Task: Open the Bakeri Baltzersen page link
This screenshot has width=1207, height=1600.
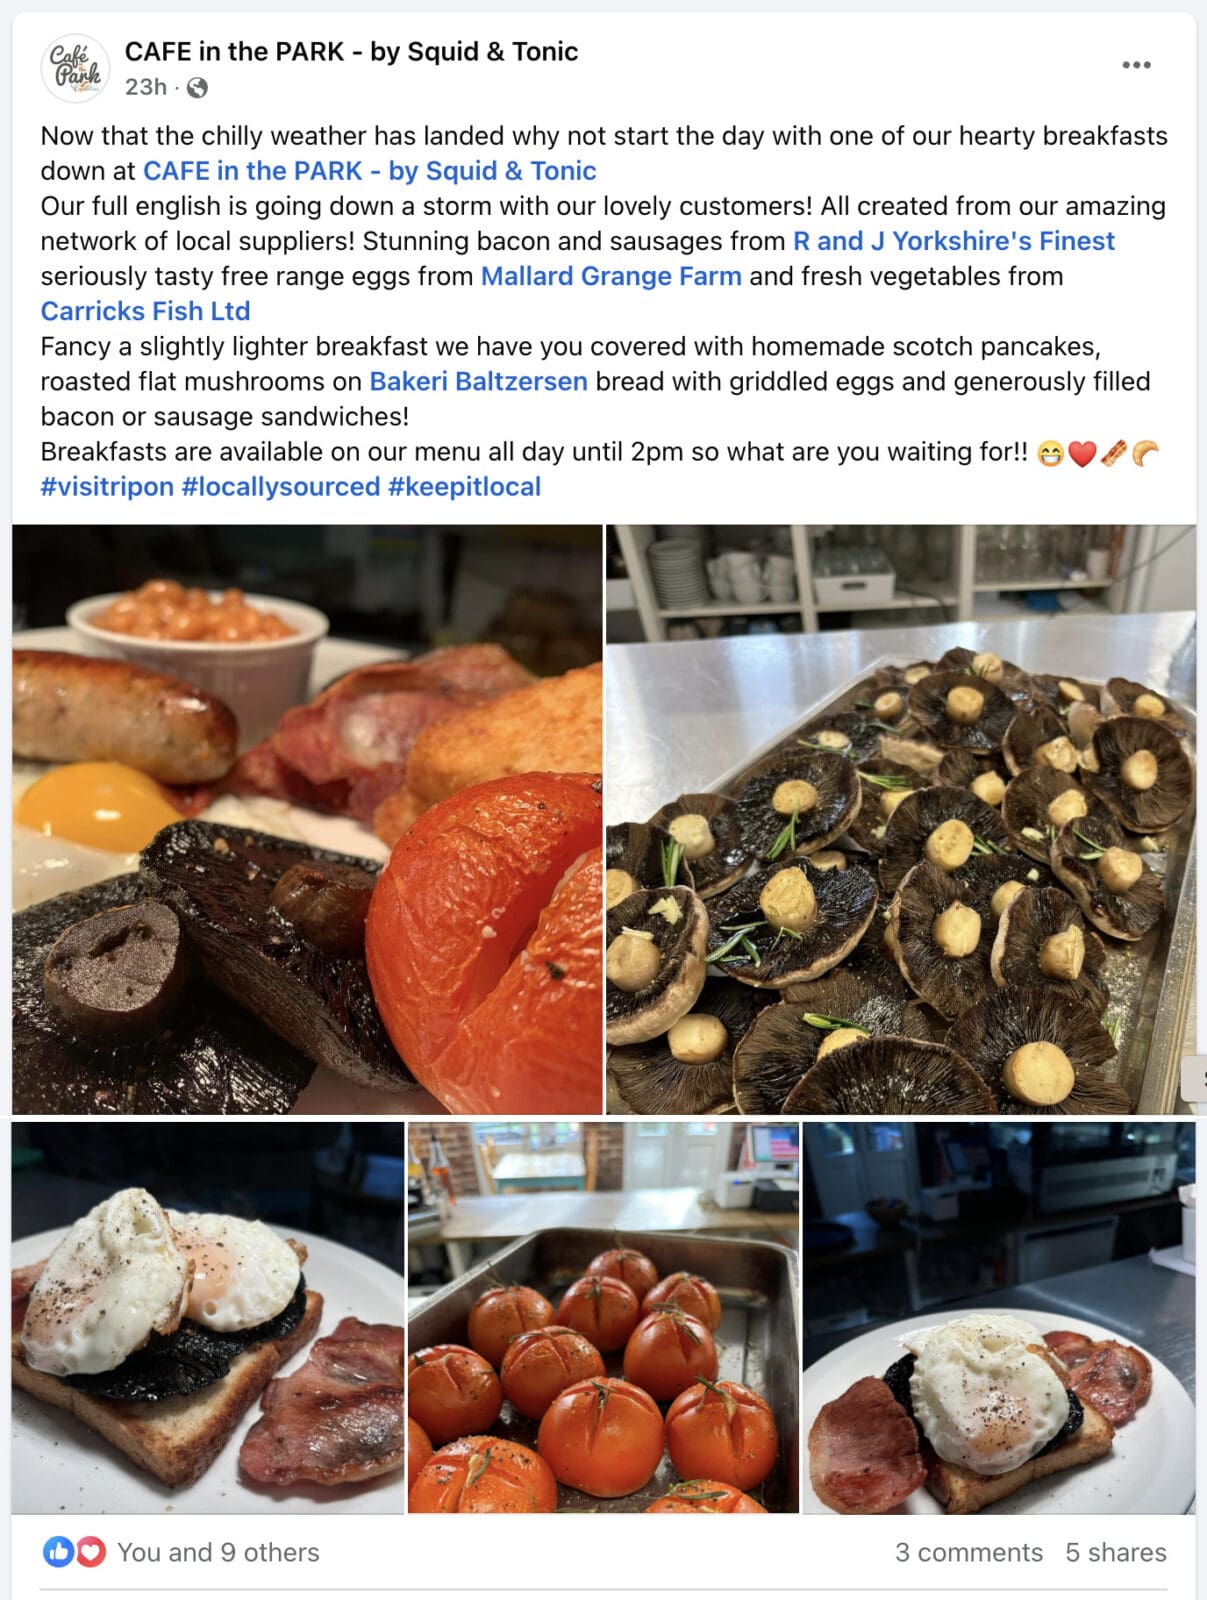Action: (478, 381)
